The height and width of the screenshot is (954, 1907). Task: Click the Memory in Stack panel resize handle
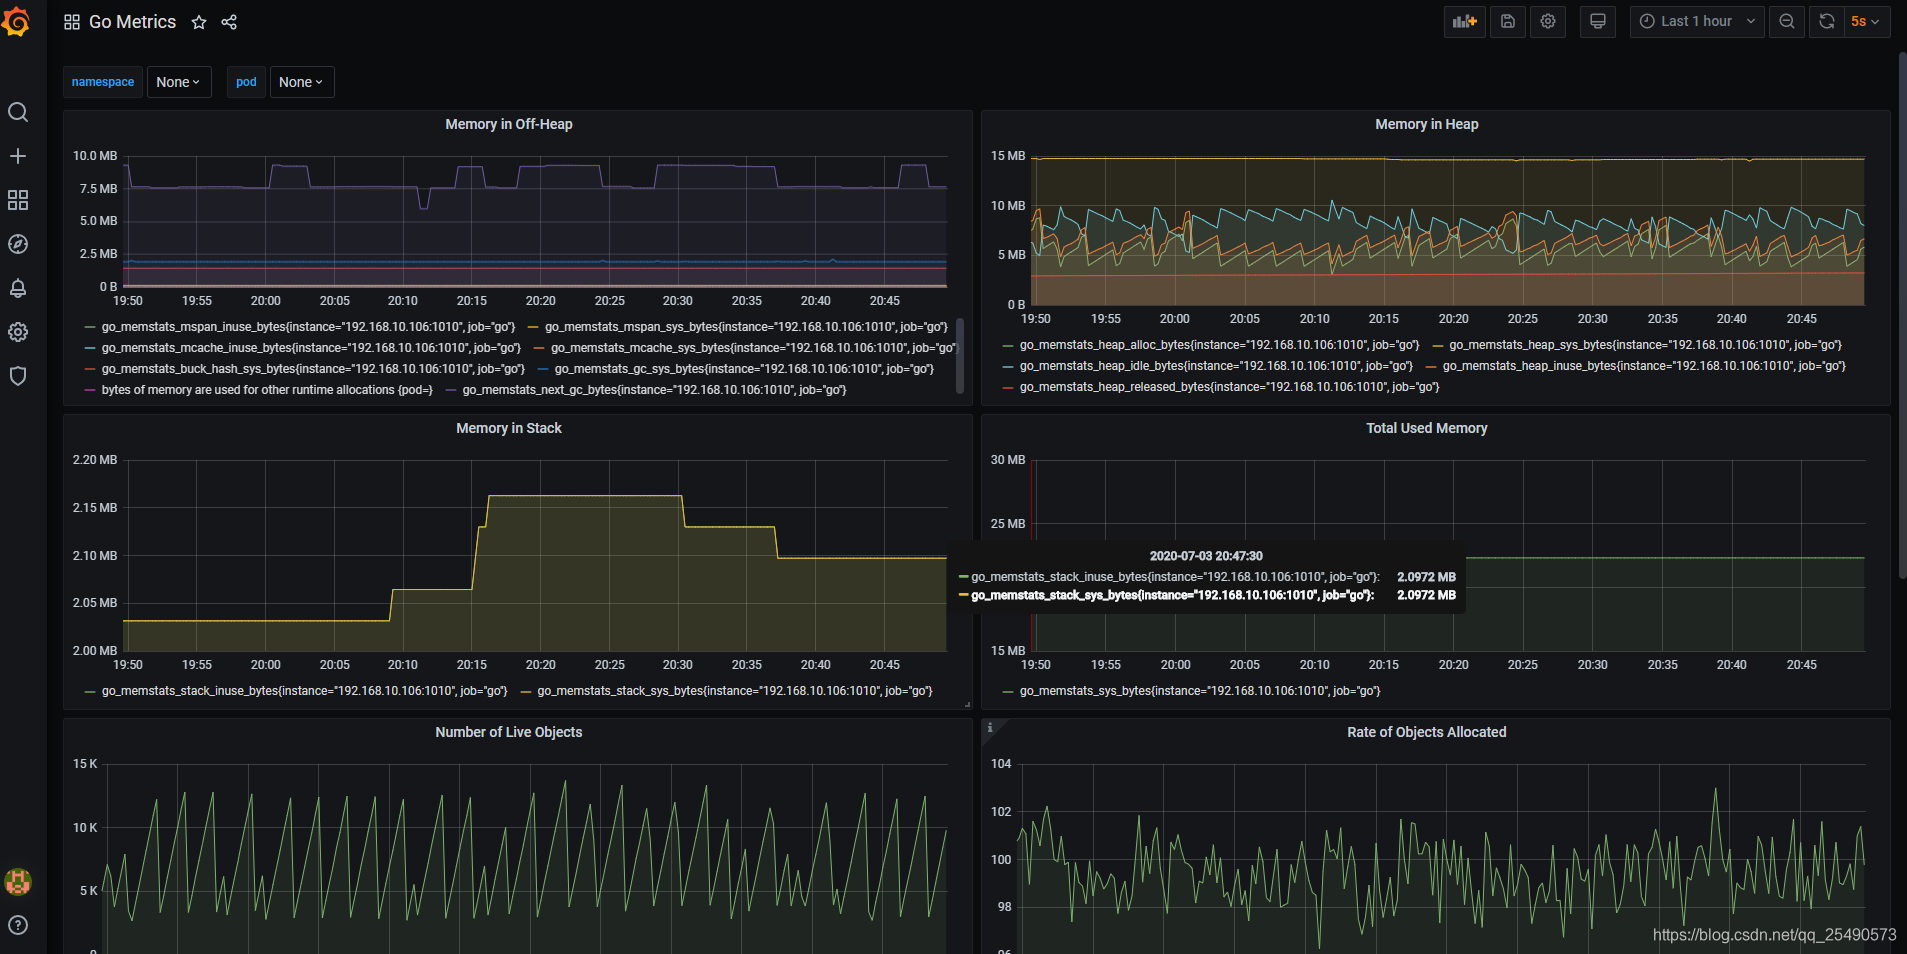click(967, 704)
